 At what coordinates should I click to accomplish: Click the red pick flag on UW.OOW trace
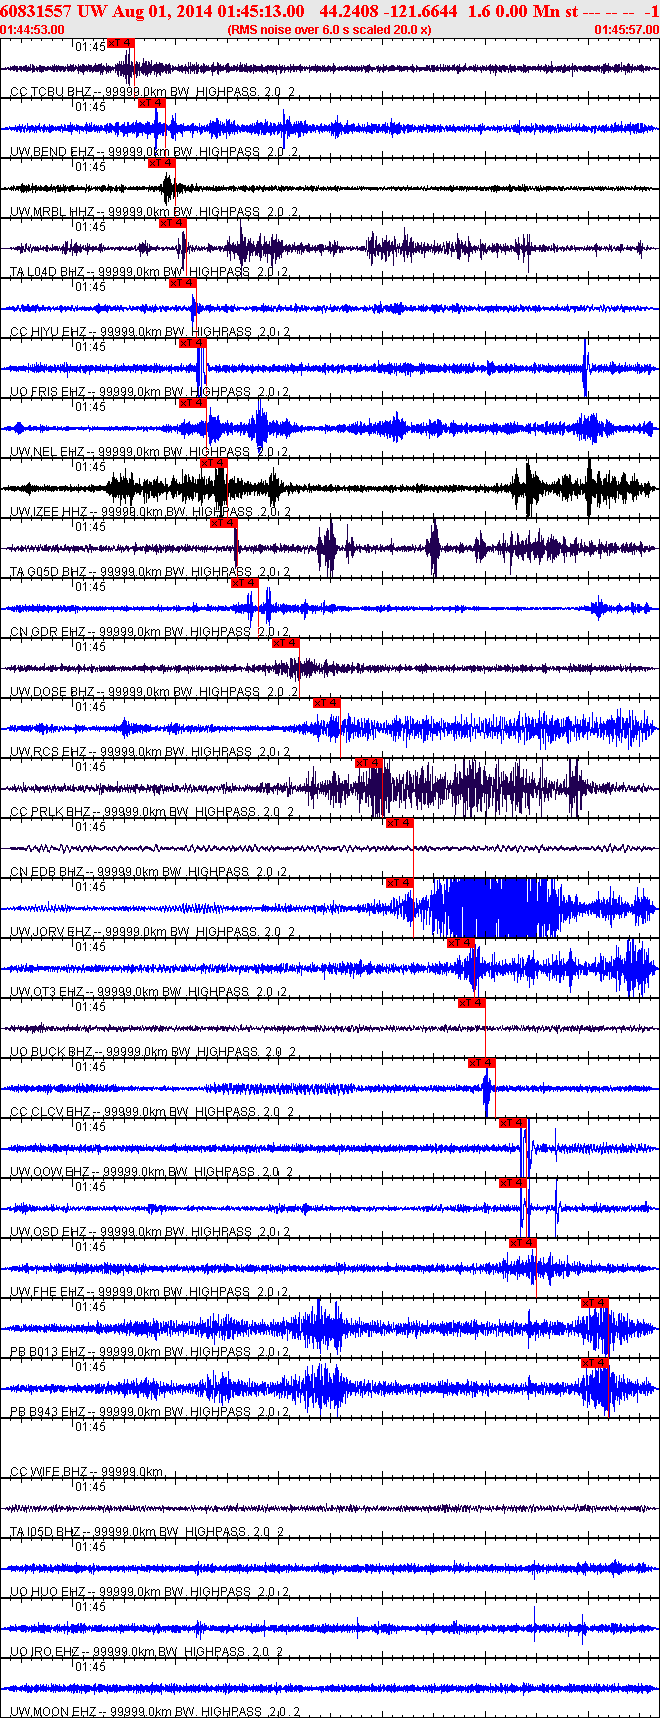pyautogui.click(x=512, y=1123)
